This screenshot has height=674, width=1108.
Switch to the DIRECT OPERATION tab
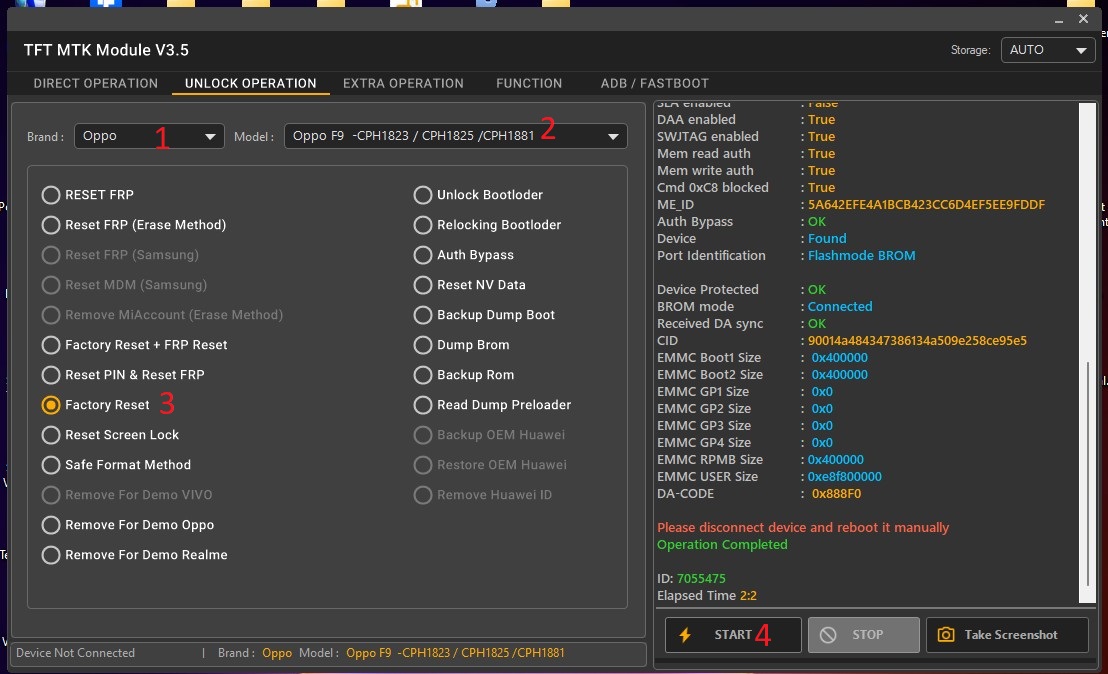[95, 83]
